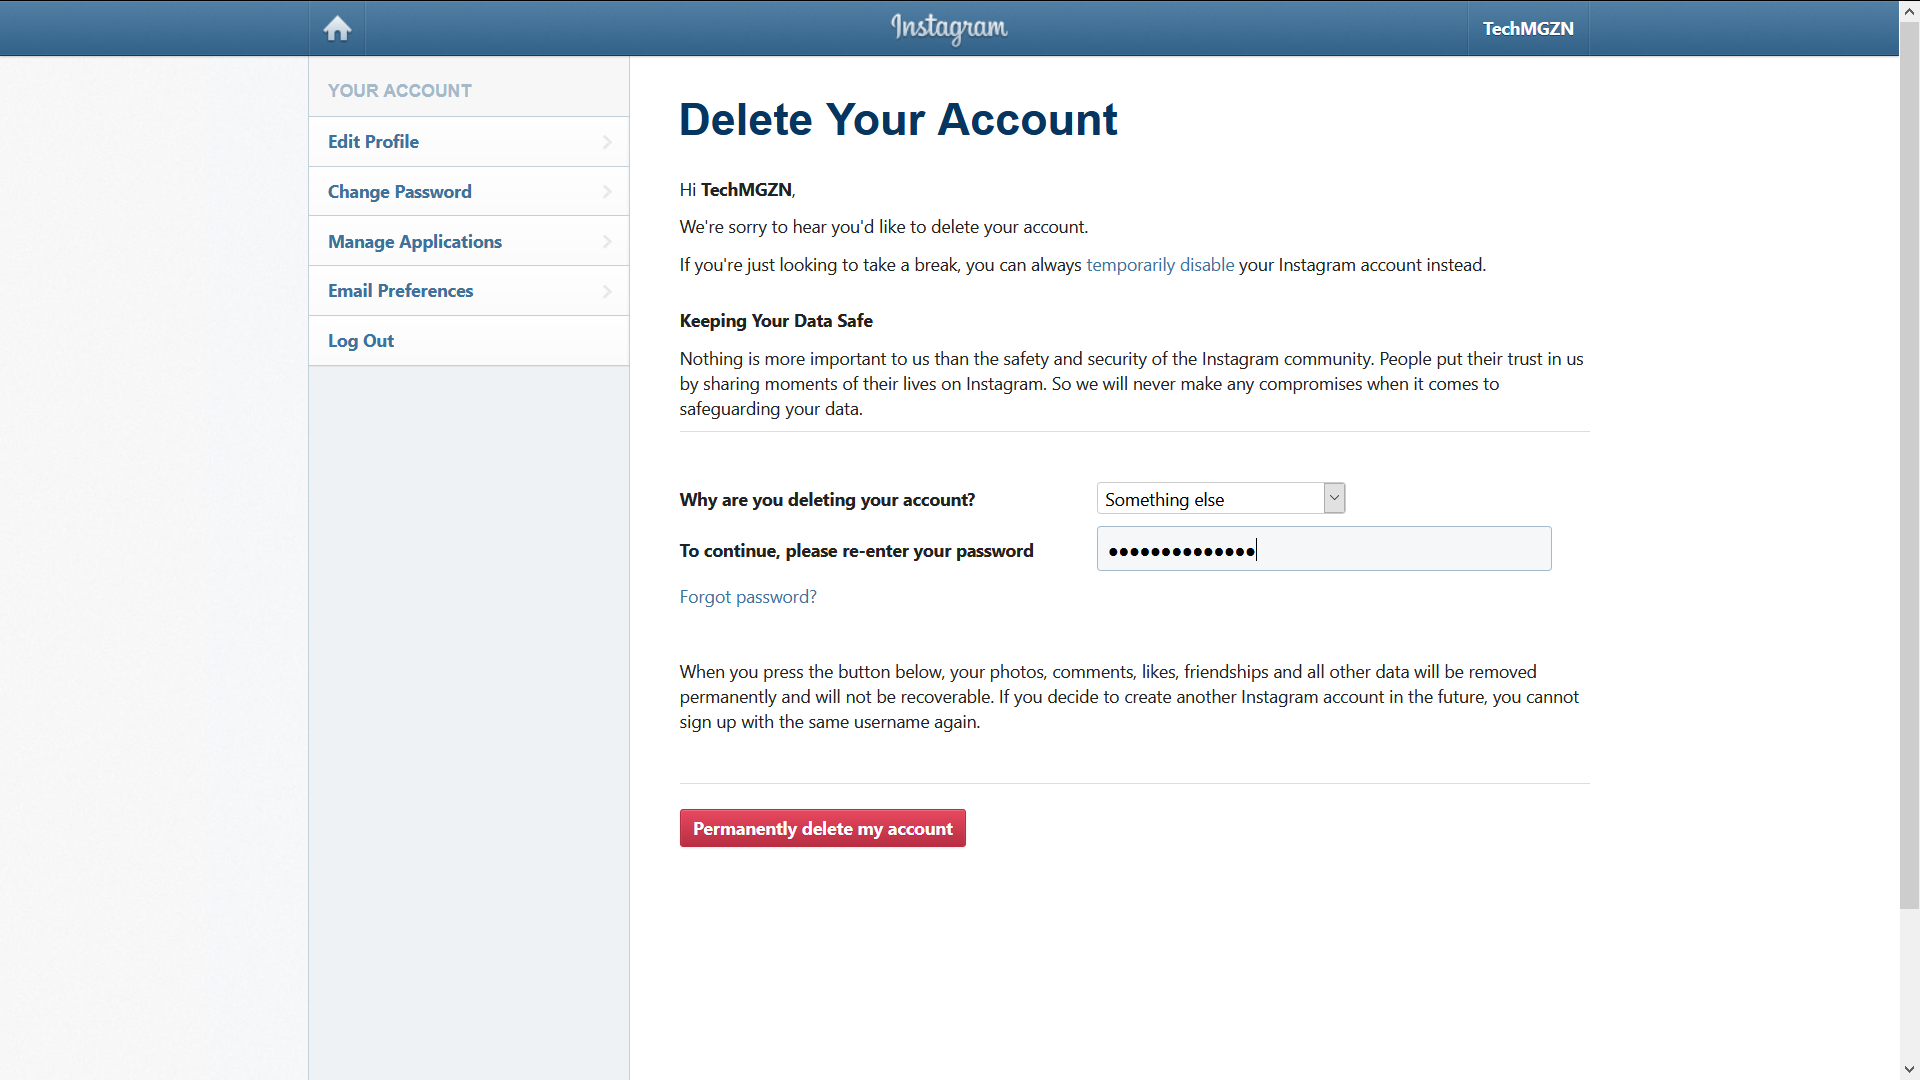Click the scrollbar down arrow
1920x1080 pixels.
tap(1909, 1069)
